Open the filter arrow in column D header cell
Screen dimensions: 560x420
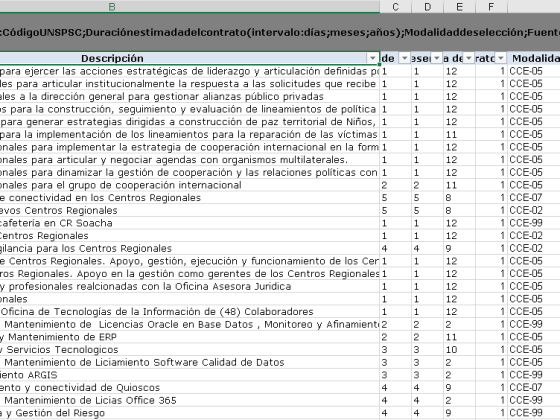click(436, 58)
